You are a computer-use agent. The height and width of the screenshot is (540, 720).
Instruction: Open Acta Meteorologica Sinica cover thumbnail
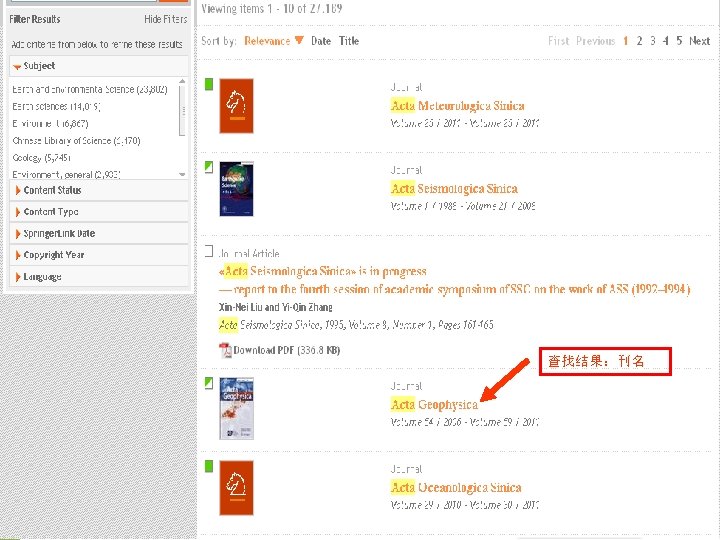236,106
